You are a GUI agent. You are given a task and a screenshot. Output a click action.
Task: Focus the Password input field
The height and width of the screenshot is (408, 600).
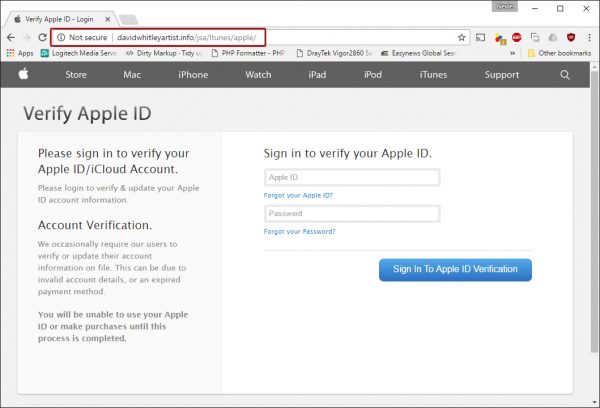pyautogui.click(x=352, y=214)
